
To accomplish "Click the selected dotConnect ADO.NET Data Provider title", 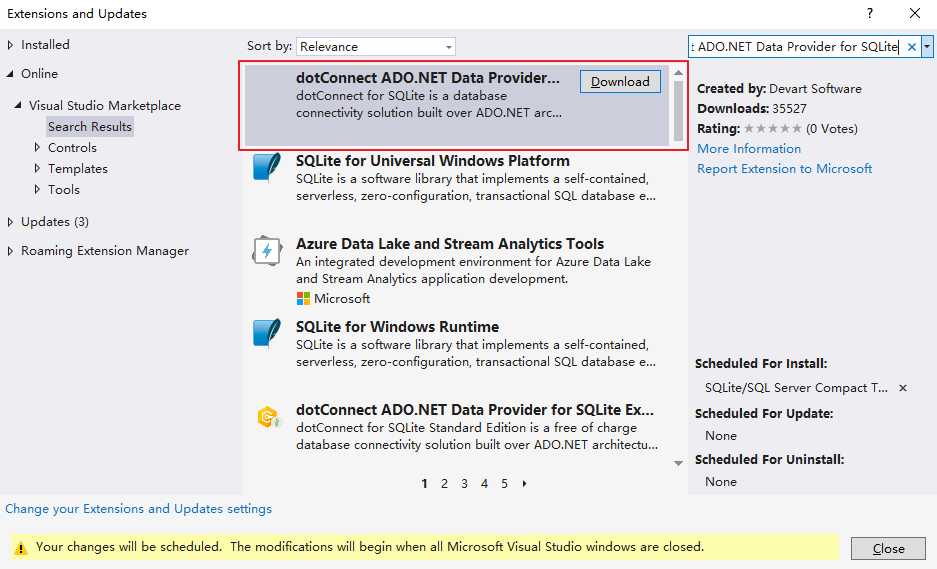I will (x=428, y=78).
